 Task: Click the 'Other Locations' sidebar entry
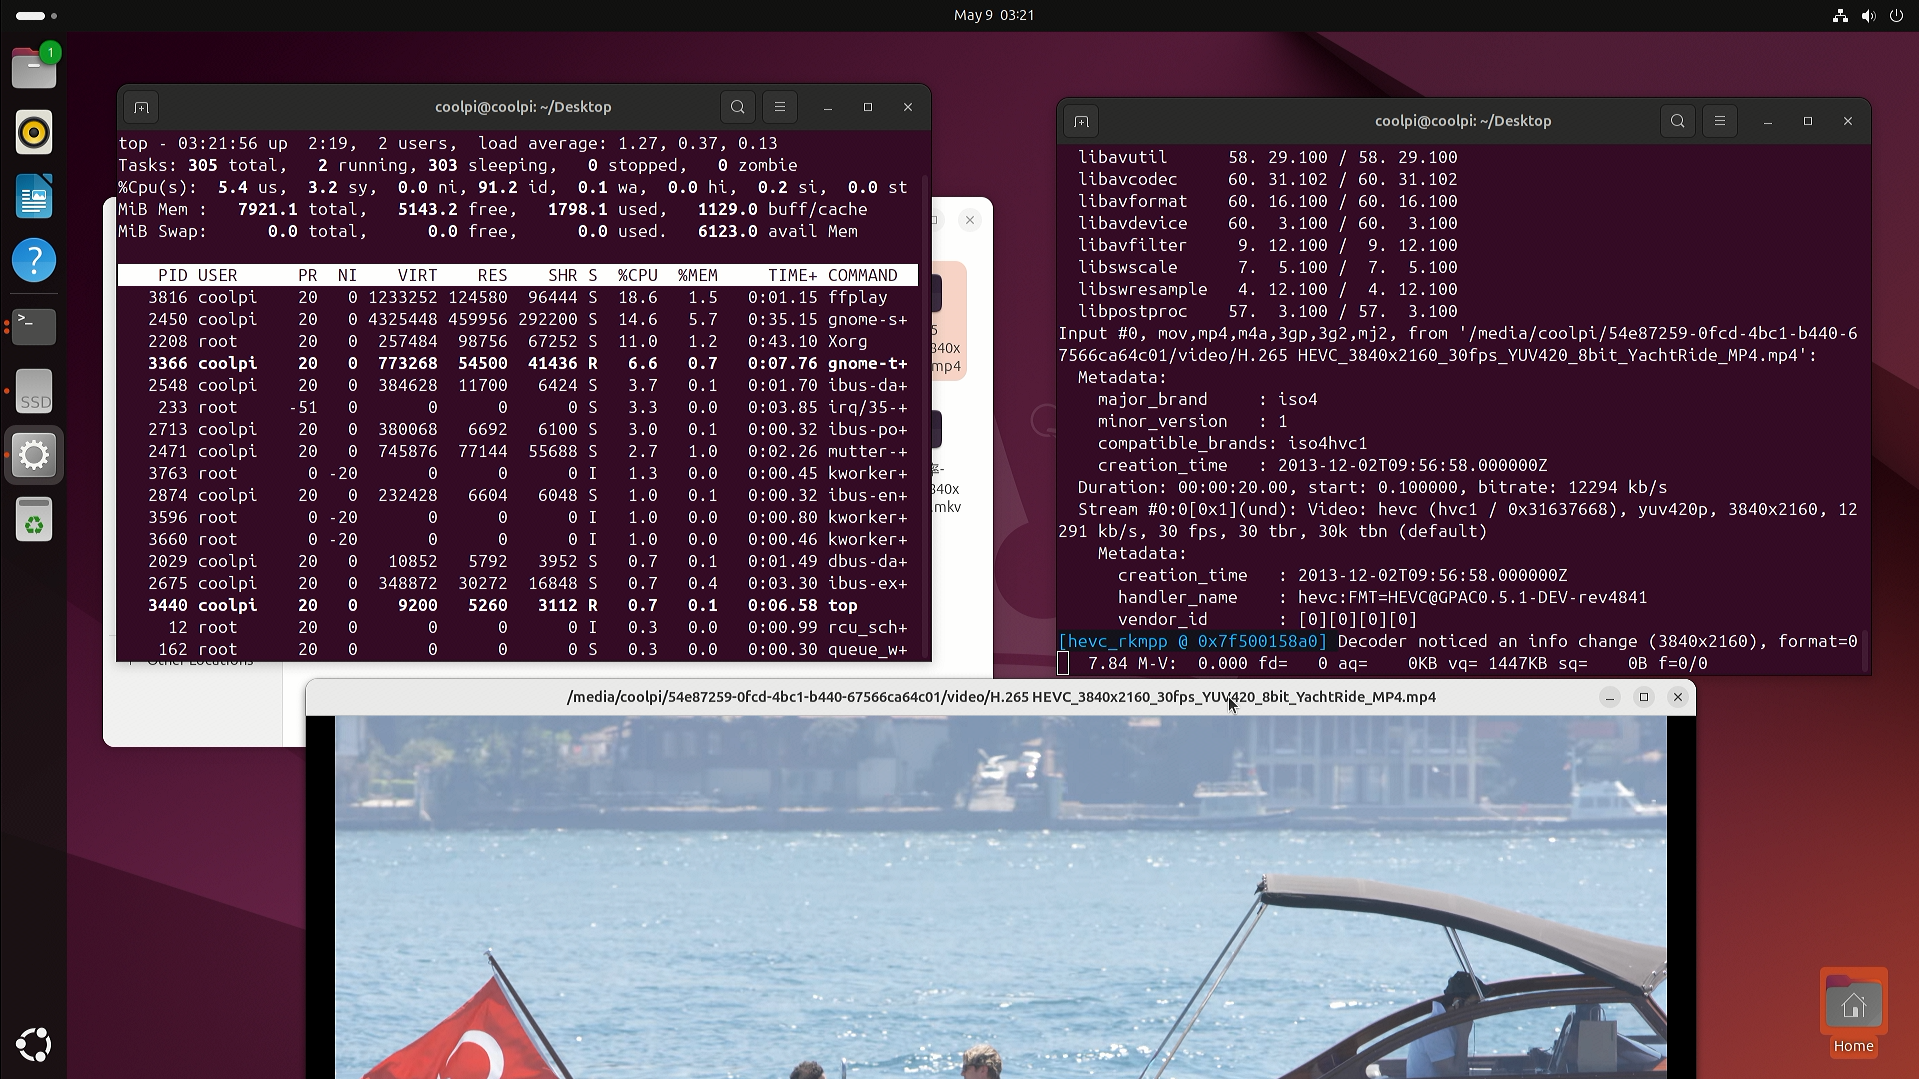199,663
